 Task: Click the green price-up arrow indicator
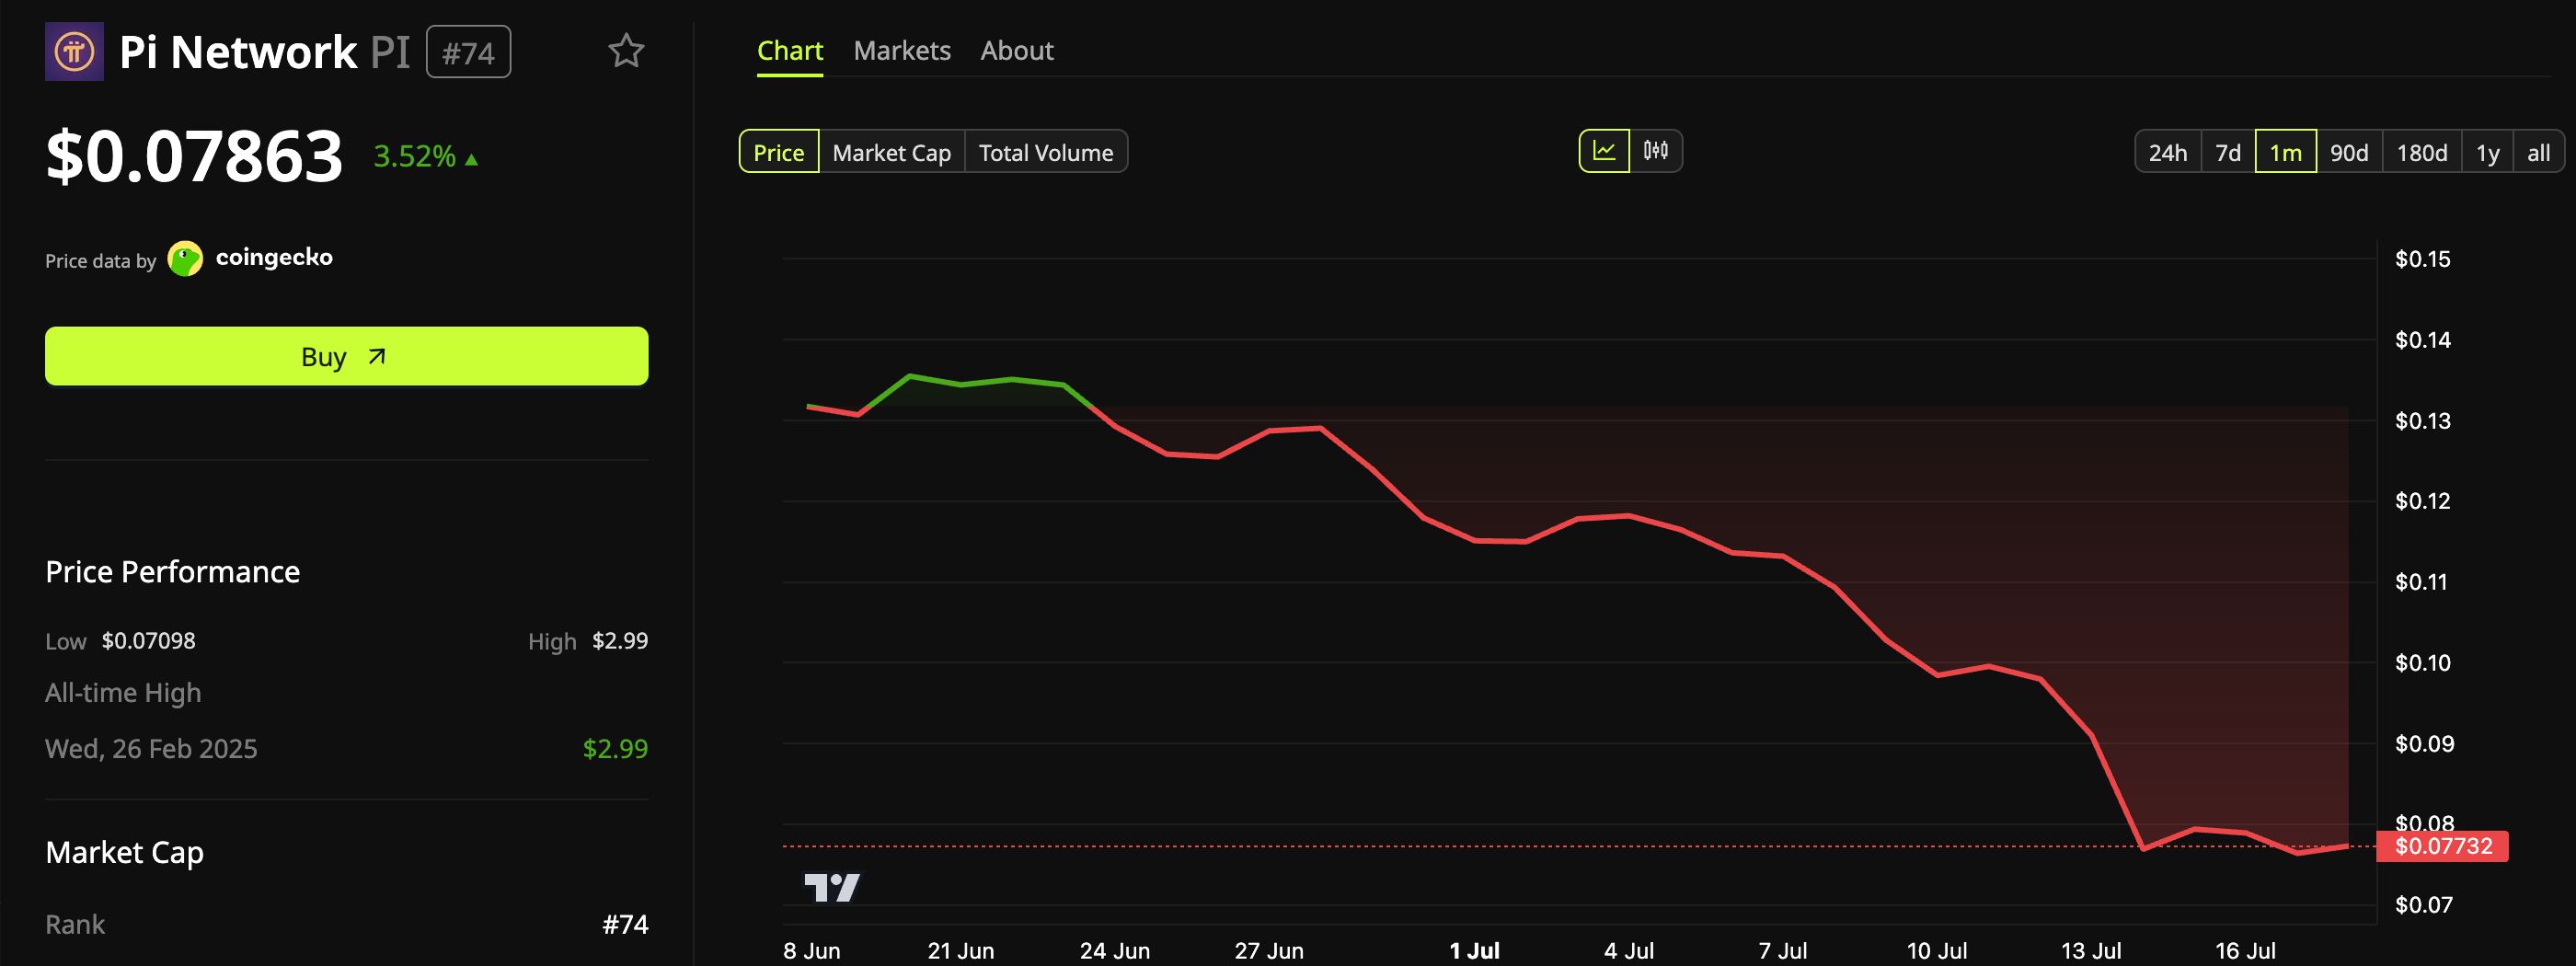[472, 159]
